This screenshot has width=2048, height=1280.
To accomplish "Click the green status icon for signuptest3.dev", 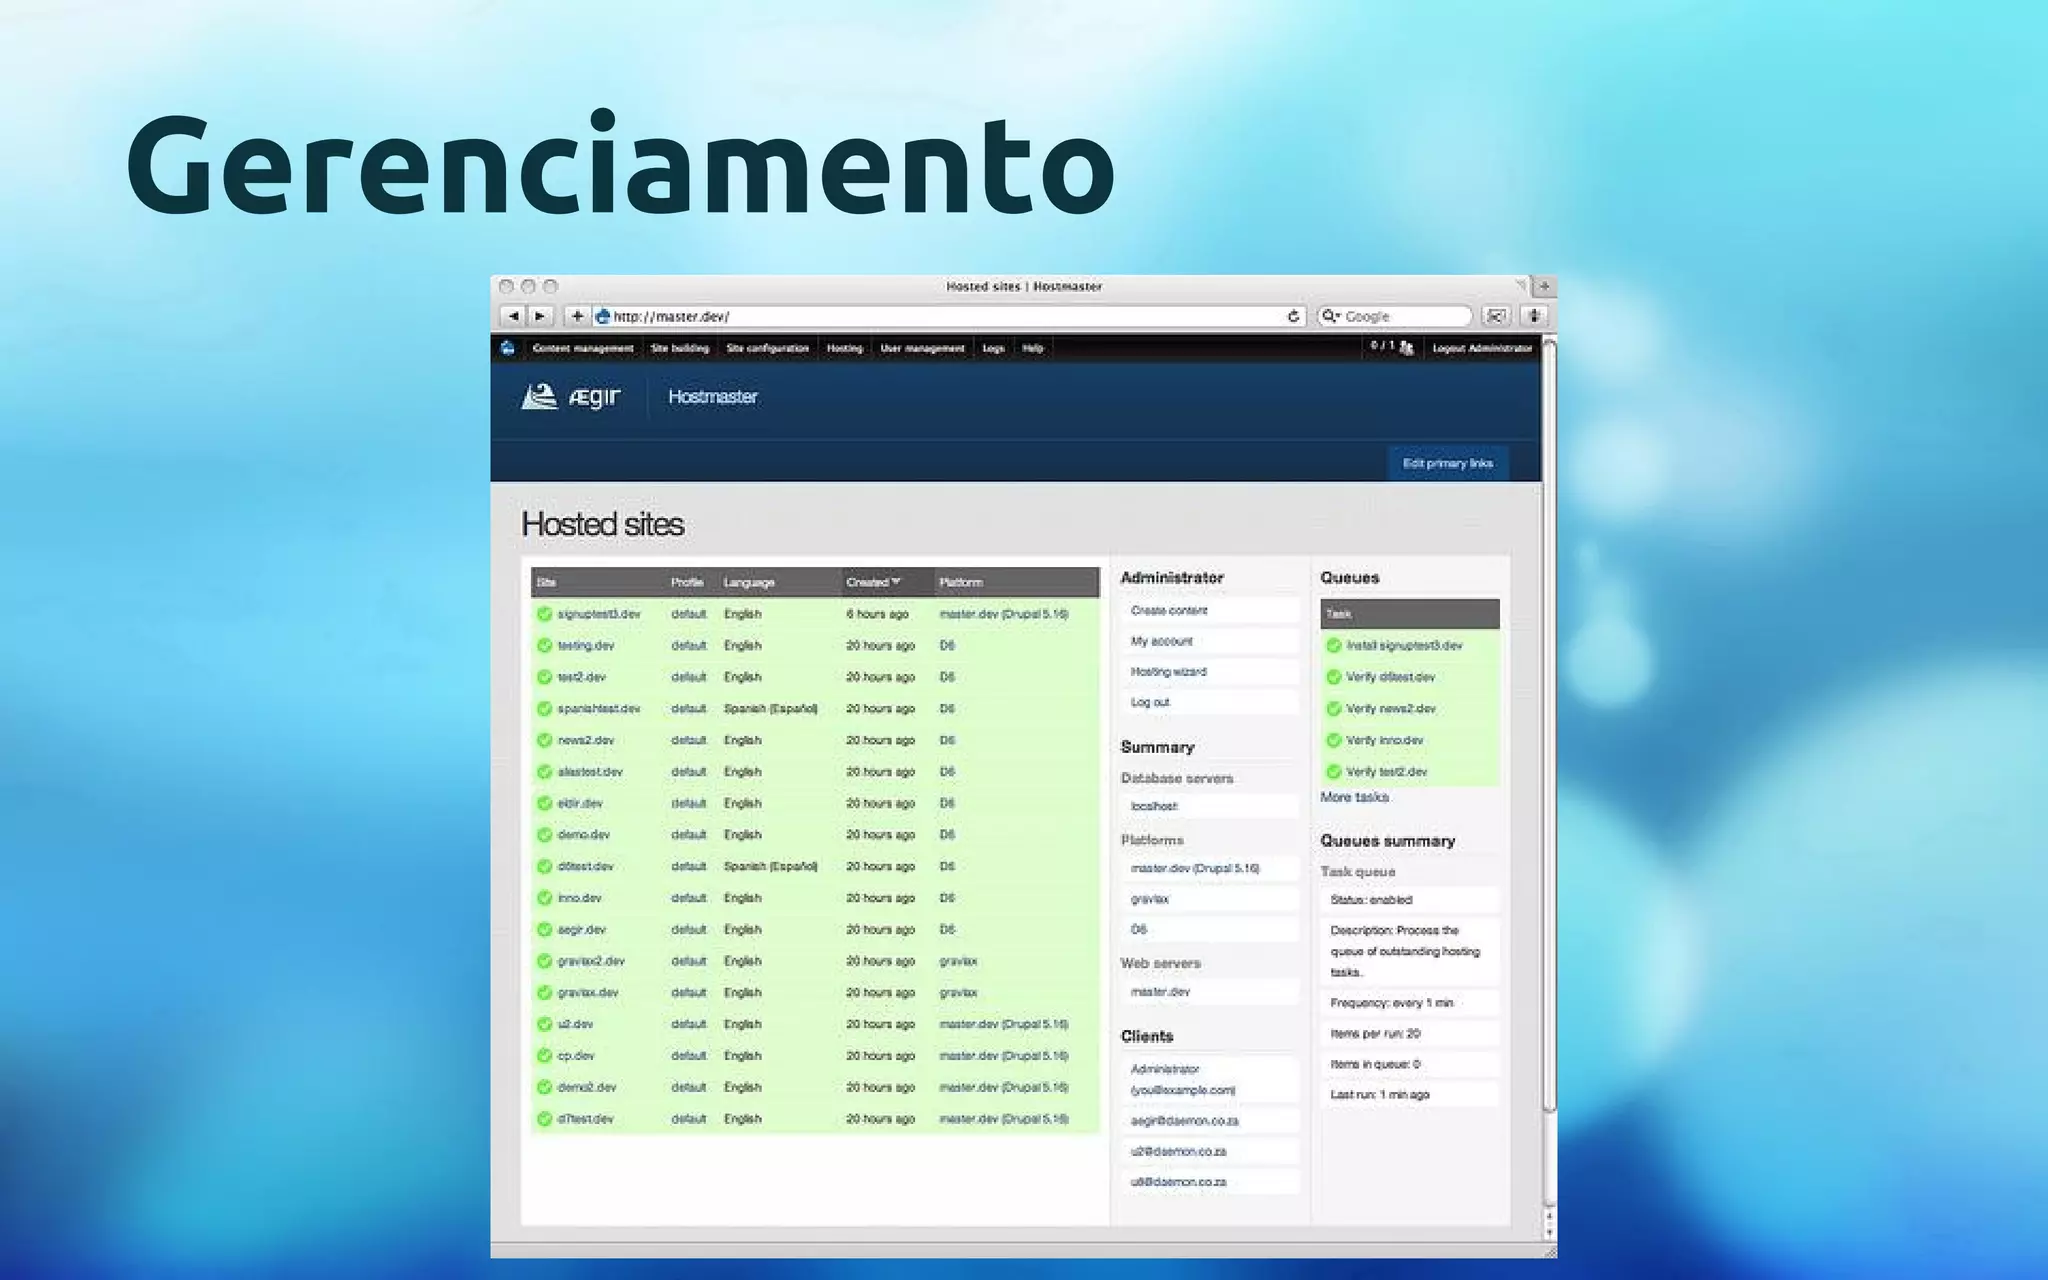I will (x=544, y=614).
